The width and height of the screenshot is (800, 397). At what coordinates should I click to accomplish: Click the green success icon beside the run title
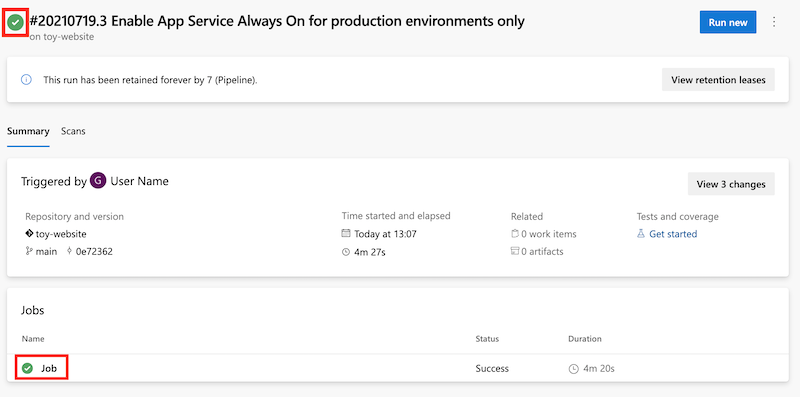tap(16, 22)
